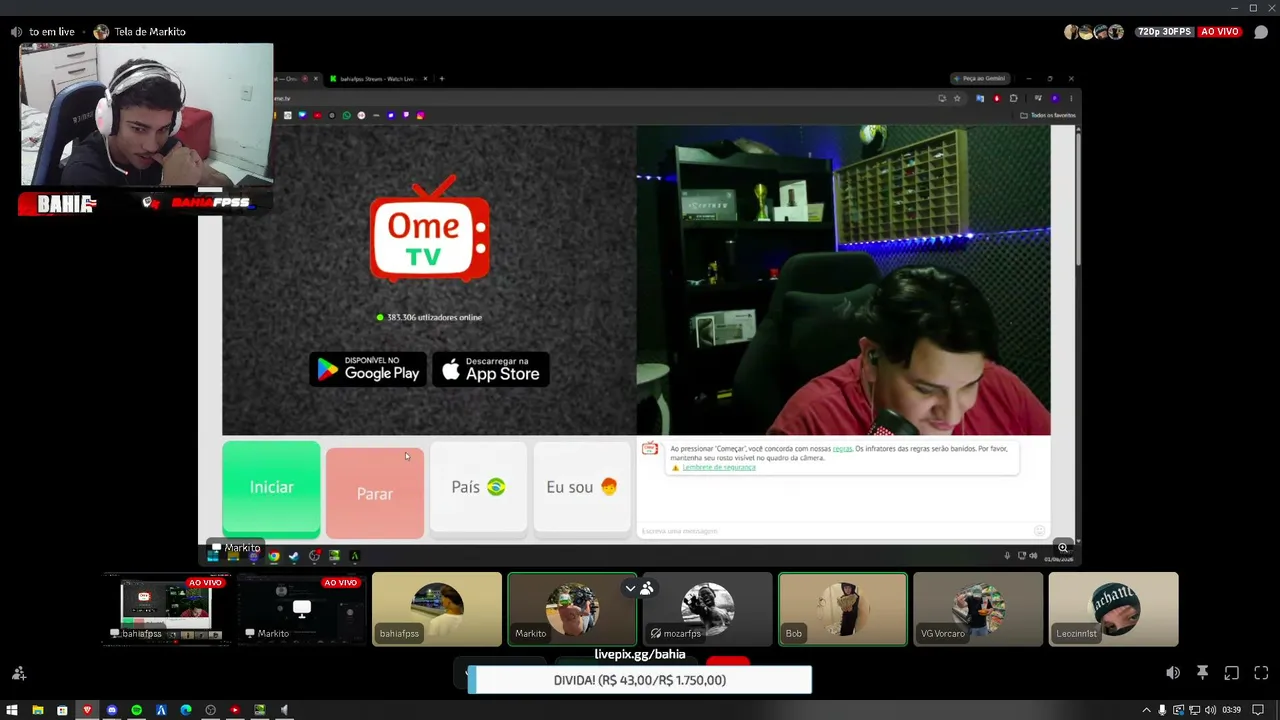The width and height of the screenshot is (1280, 720).
Task: Open the Steam icon in the streamed taskbar
Action: point(293,556)
